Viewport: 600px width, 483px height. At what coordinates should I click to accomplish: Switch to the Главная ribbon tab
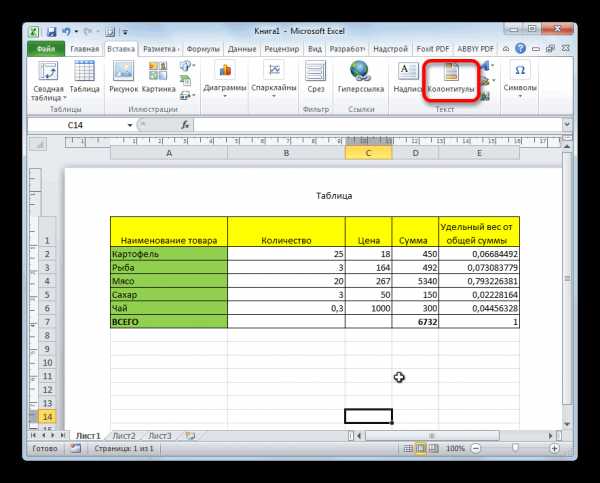click(x=85, y=49)
